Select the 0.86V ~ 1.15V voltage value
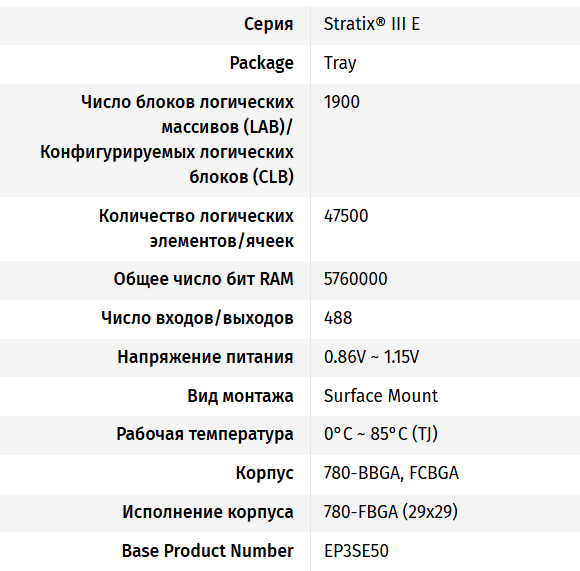This screenshot has height=571, width=580. (x=371, y=357)
